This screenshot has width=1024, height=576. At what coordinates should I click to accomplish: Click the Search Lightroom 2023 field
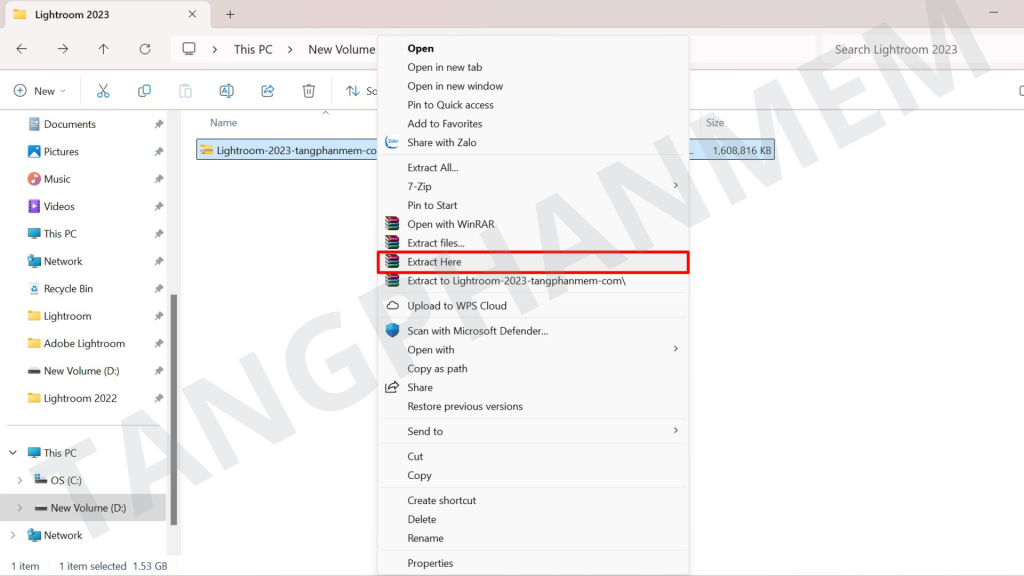click(915, 49)
